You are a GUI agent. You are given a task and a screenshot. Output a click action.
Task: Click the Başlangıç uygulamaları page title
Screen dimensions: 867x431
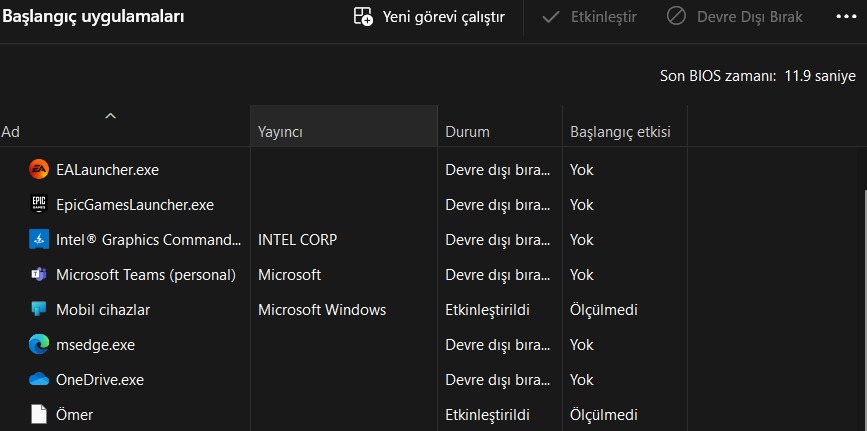93,17
